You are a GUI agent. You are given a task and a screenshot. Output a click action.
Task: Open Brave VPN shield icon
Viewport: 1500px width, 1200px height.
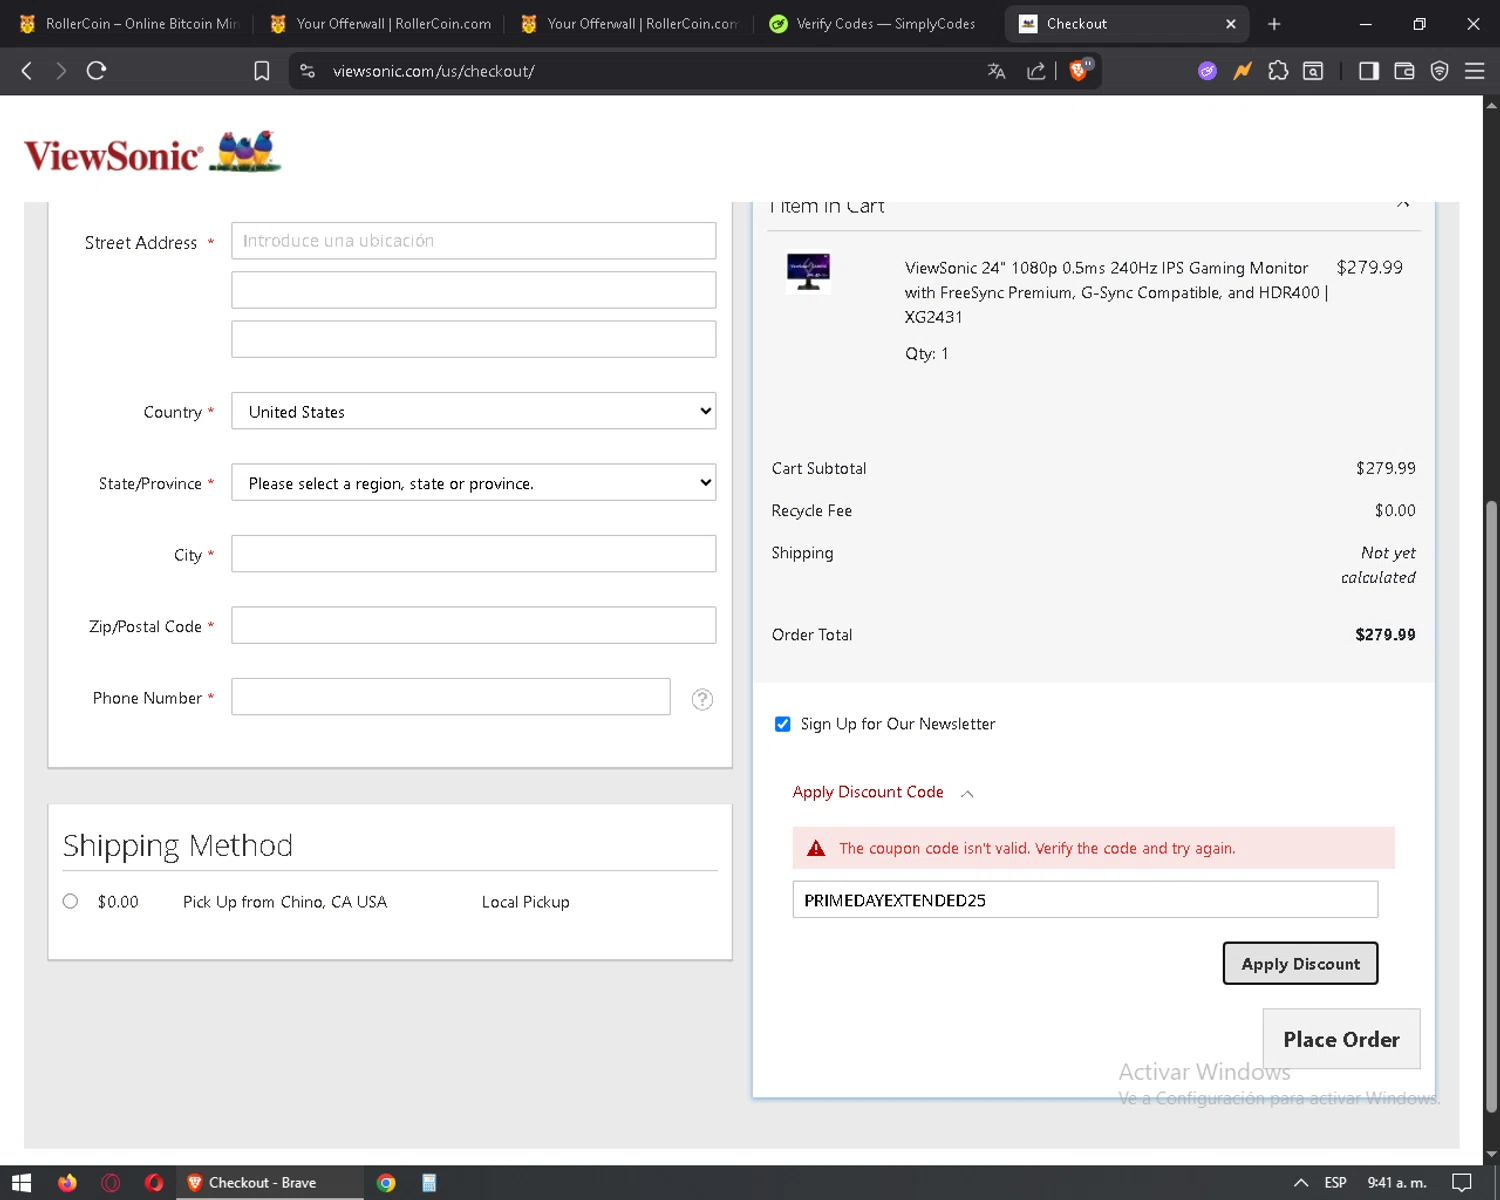pyautogui.click(x=1439, y=71)
